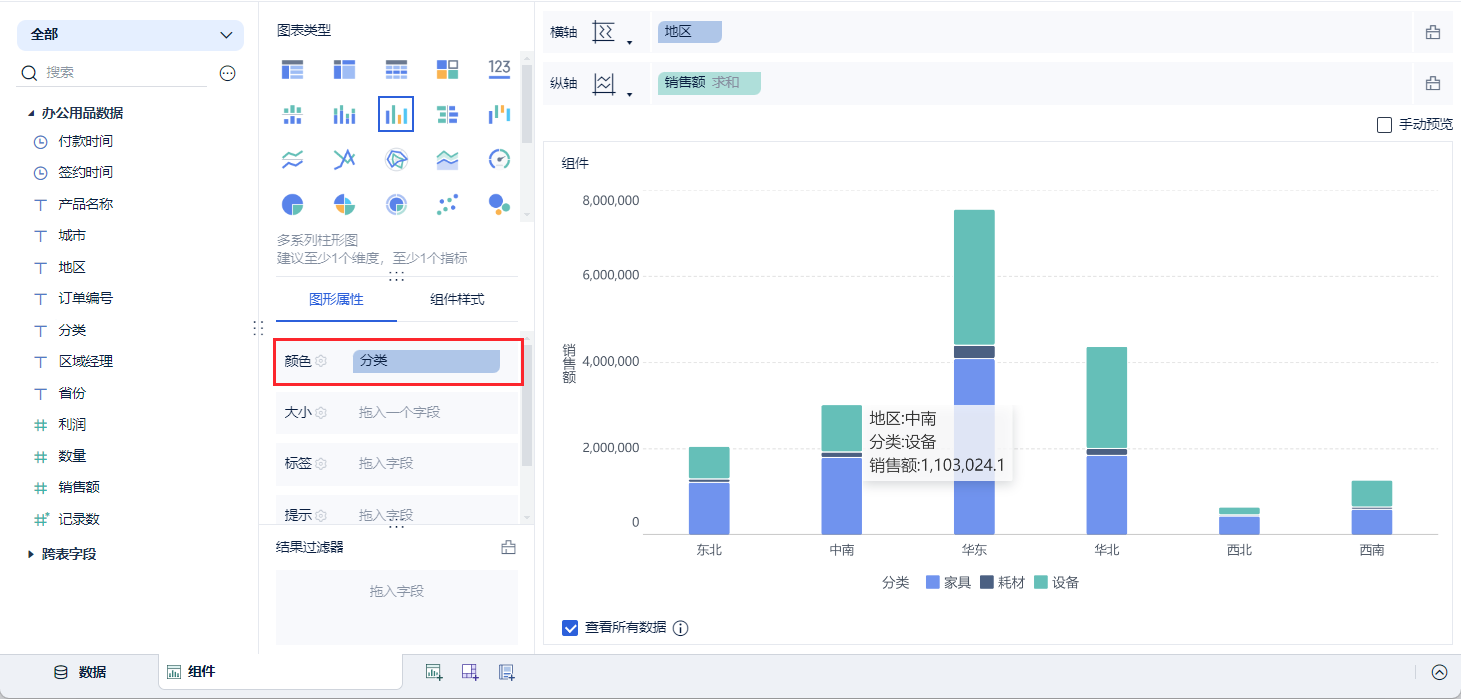Open the 全部 dropdown selector

[130, 35]
